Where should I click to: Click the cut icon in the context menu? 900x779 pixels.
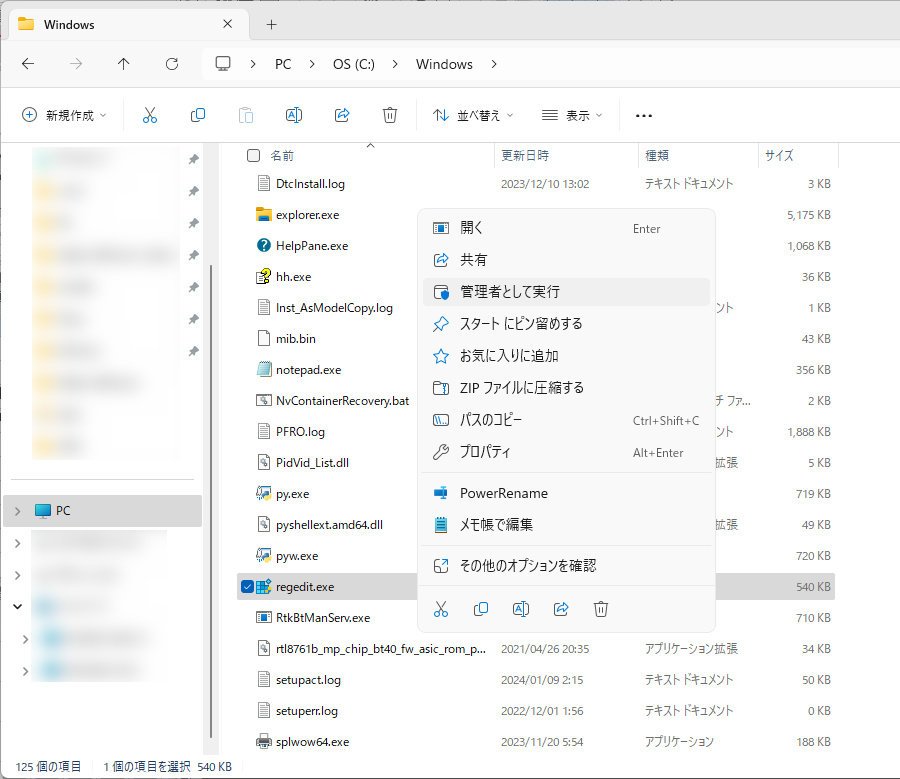441,609
